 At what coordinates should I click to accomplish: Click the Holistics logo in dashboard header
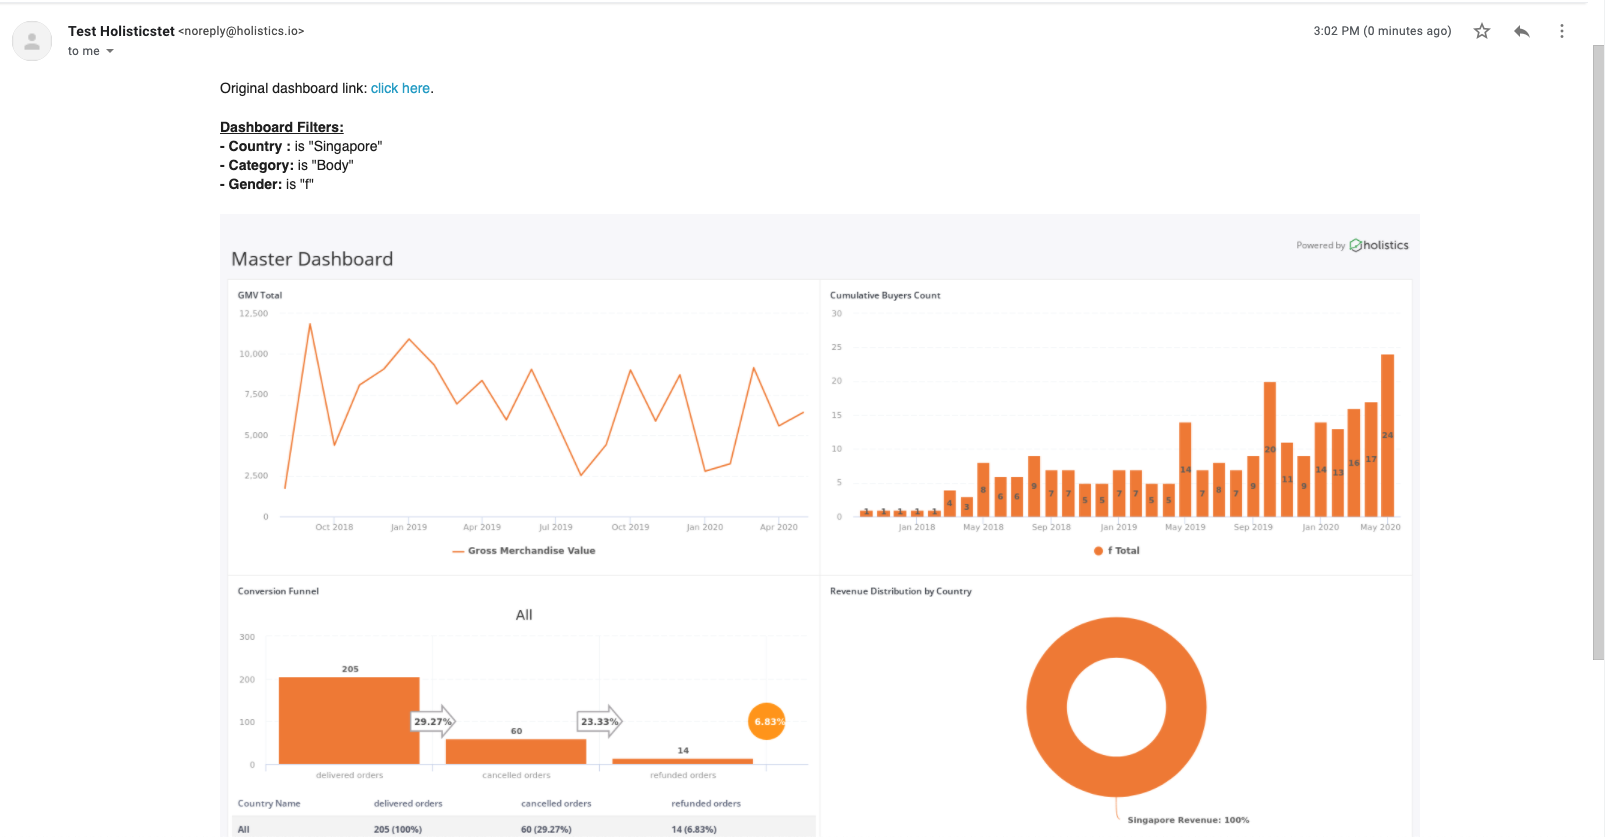coord(1379,245)
